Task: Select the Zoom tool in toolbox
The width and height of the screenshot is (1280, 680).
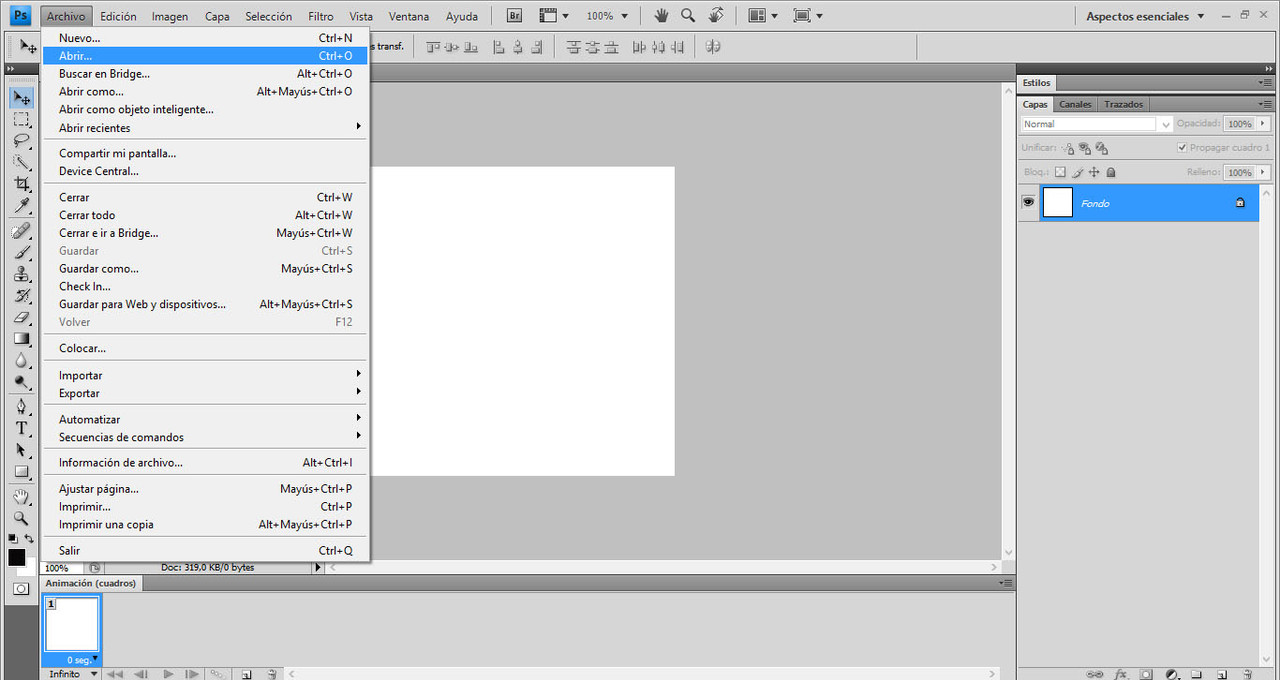Action: [x=21, y=518]
